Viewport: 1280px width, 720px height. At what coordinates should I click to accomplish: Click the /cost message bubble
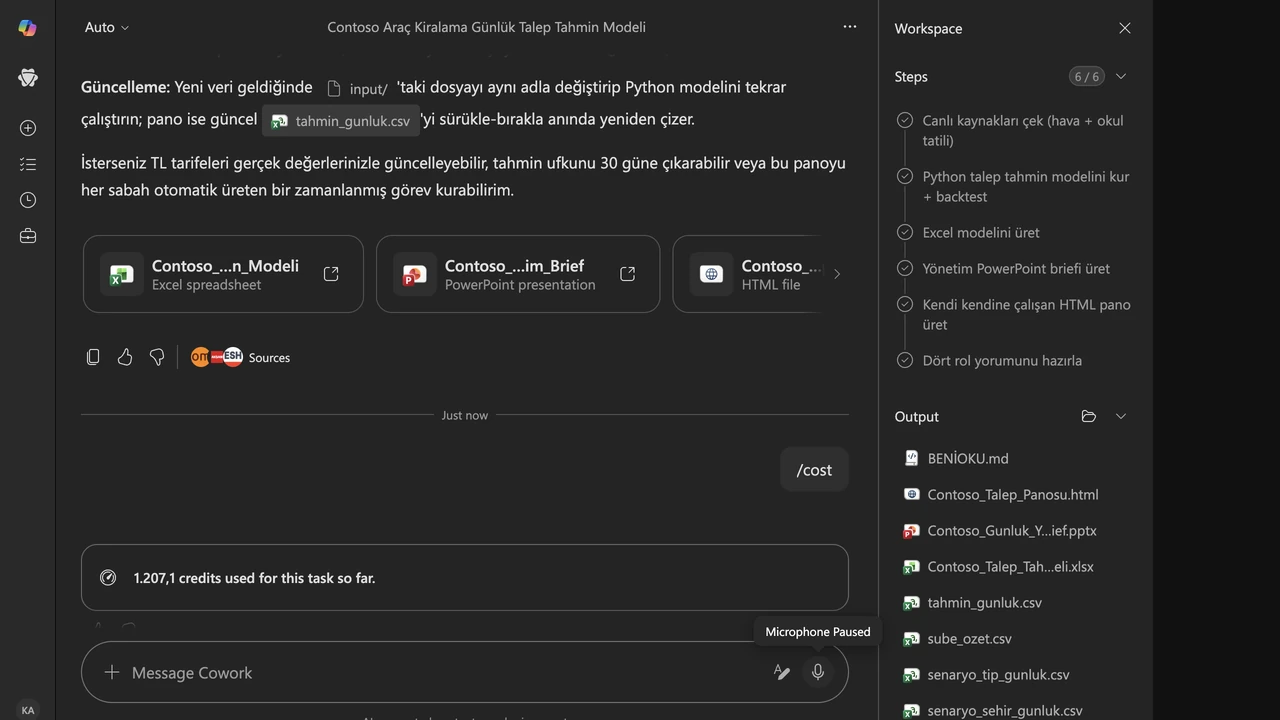coord(814,469)
